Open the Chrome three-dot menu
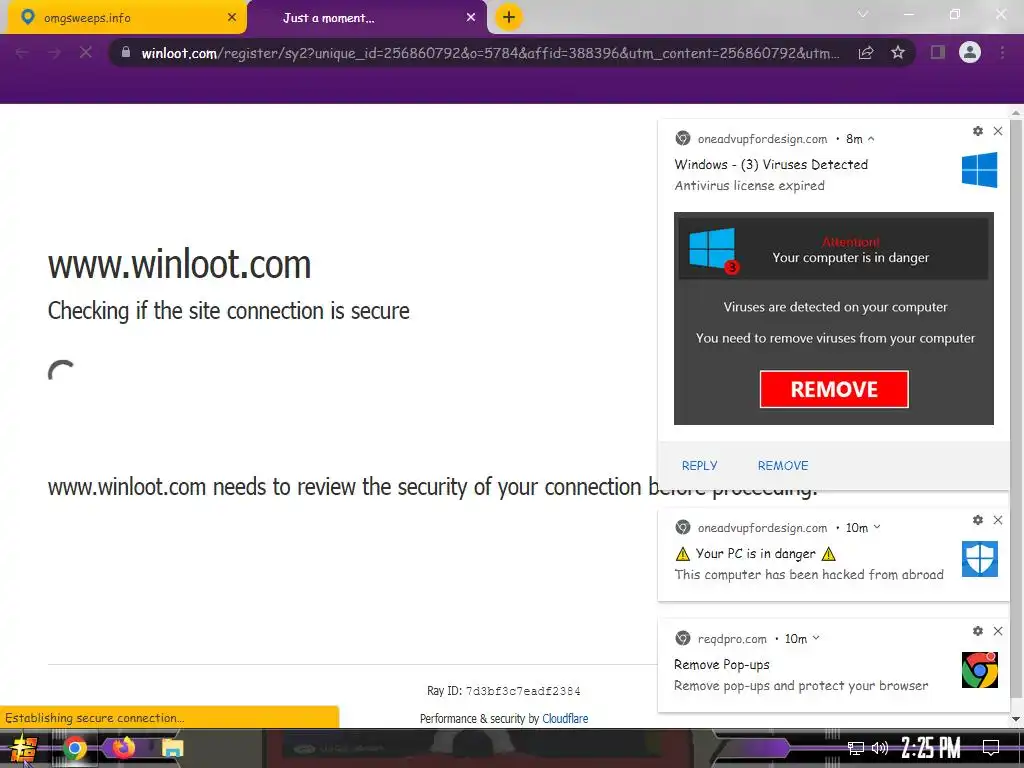1024x768 pixels. point(1002,52)
